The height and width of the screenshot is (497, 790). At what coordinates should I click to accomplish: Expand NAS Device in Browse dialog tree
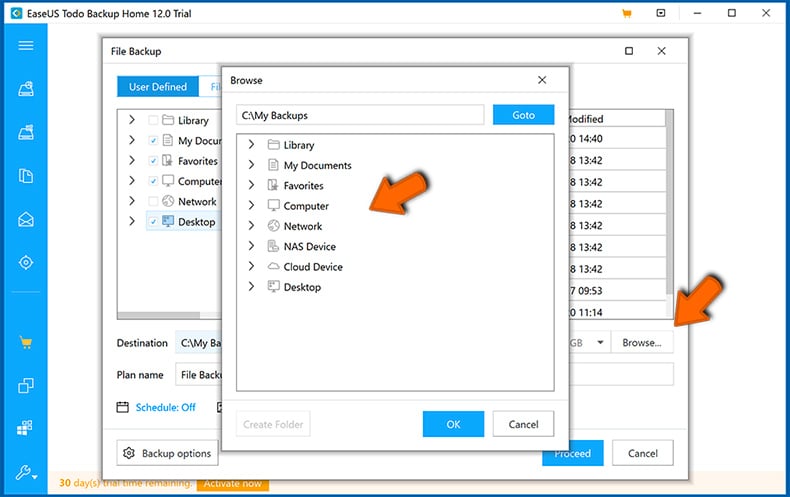[x=251, y=246]
